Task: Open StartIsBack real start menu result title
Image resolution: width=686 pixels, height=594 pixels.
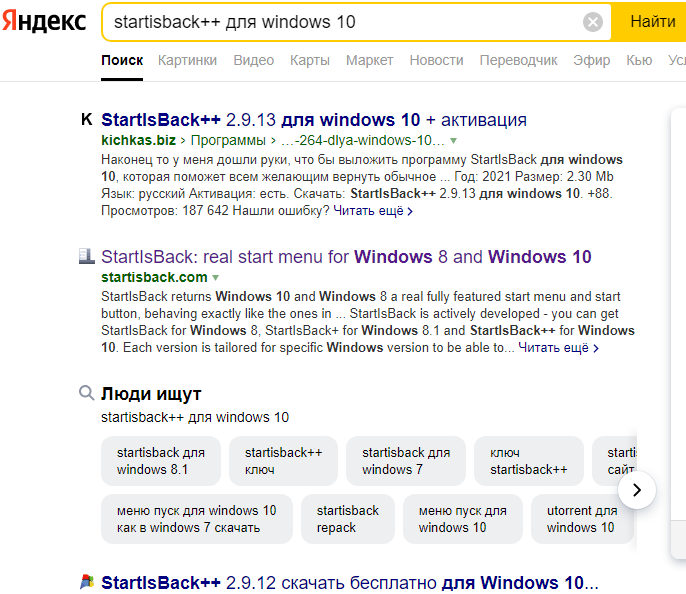Action: [346, 256]
